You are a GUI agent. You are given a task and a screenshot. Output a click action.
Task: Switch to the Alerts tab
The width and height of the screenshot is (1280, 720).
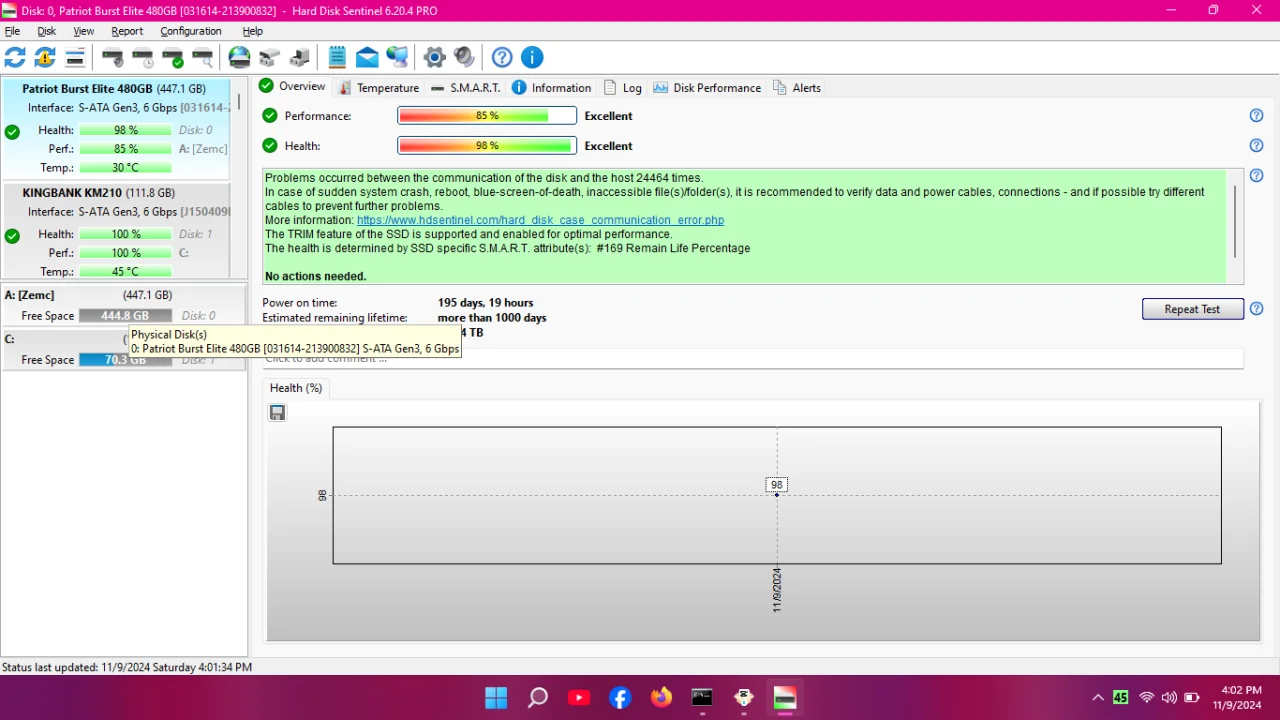(797, 88)
